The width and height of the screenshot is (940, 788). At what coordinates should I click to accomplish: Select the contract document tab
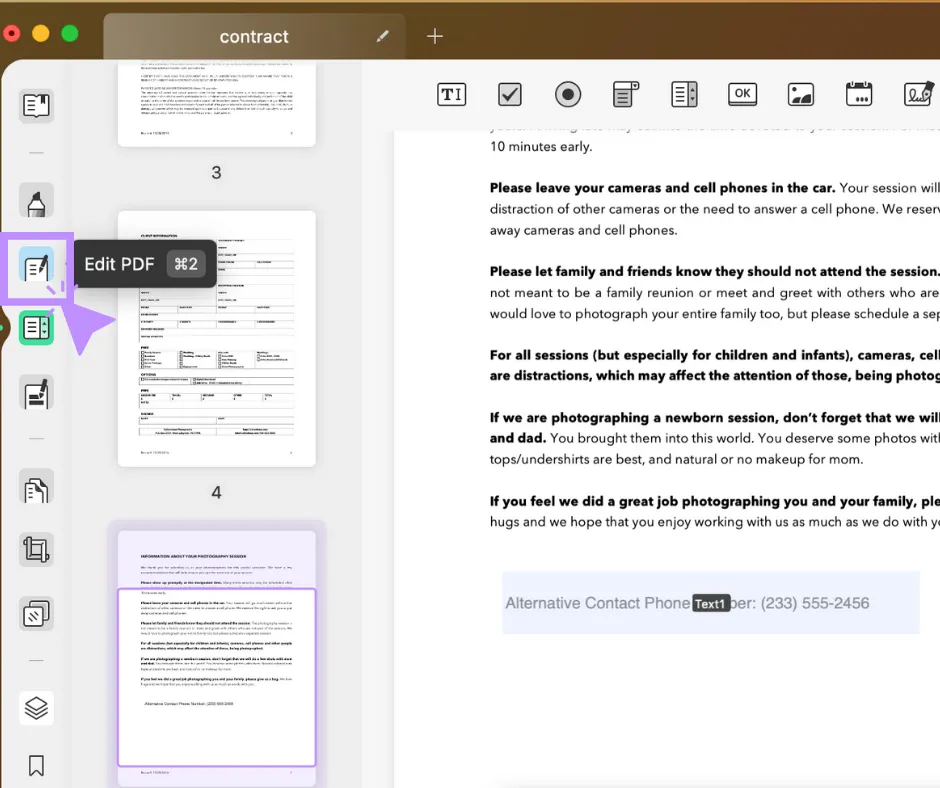(254, 35)
